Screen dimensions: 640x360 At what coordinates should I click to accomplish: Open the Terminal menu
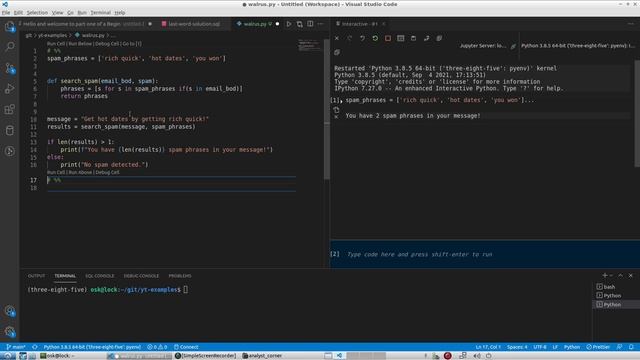[100, 13]
